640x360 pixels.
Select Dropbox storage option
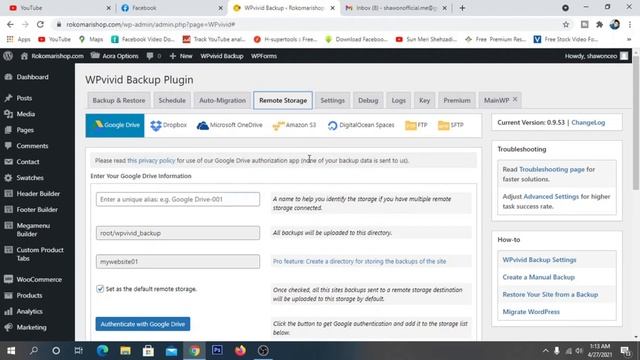click(x=168, y=125)
